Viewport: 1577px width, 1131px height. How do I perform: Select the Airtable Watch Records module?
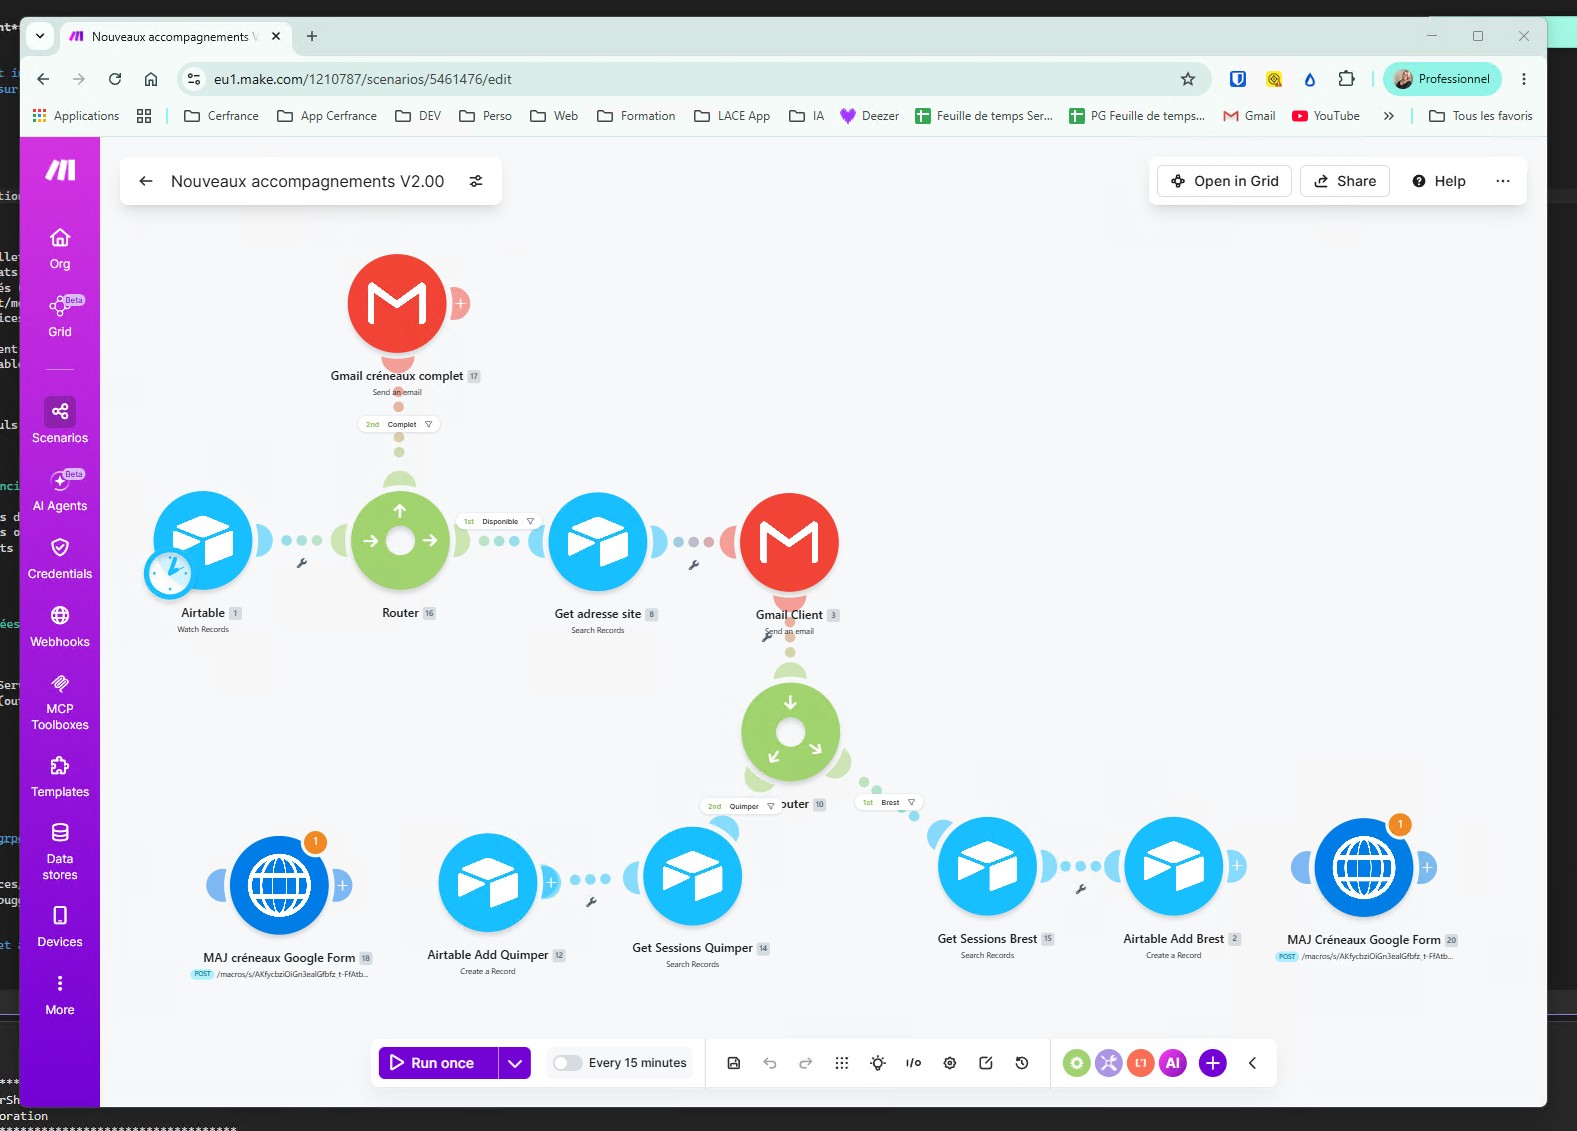coord(204,541)
